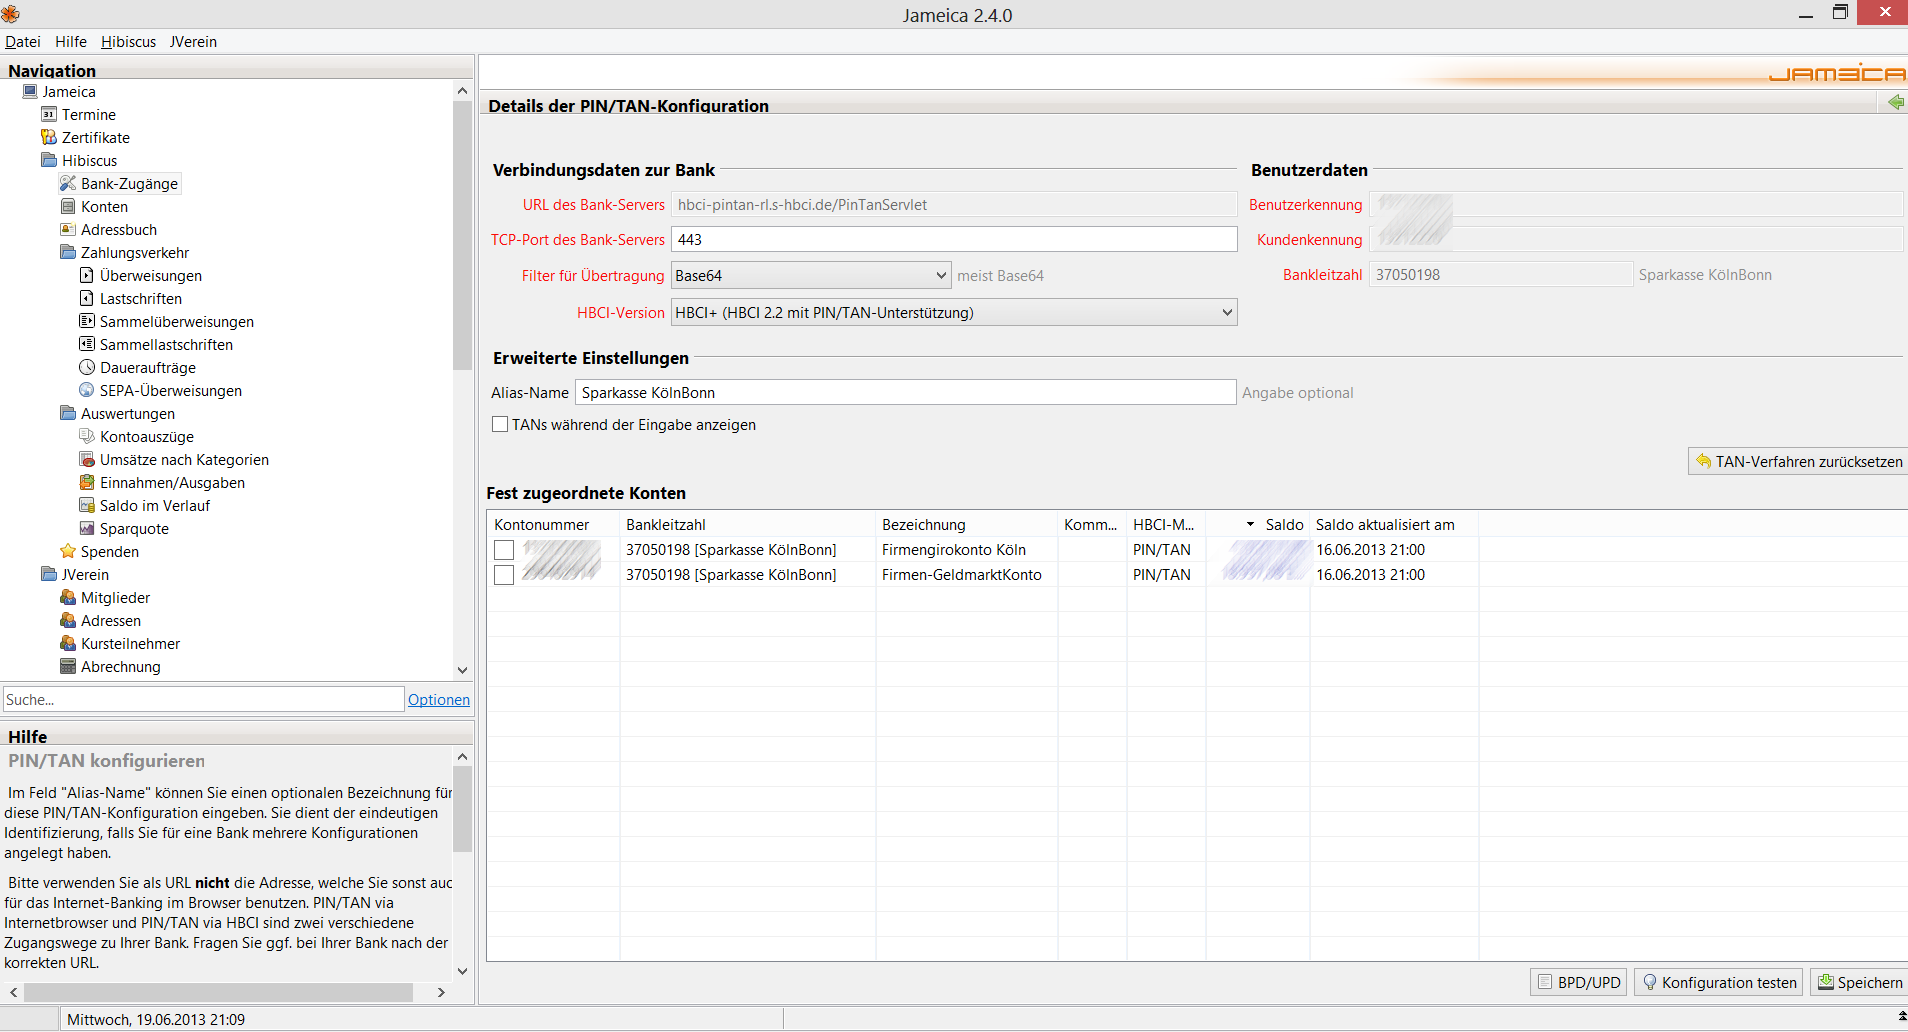
Task: Click the Sparquote chart icon
Action: 87,528
